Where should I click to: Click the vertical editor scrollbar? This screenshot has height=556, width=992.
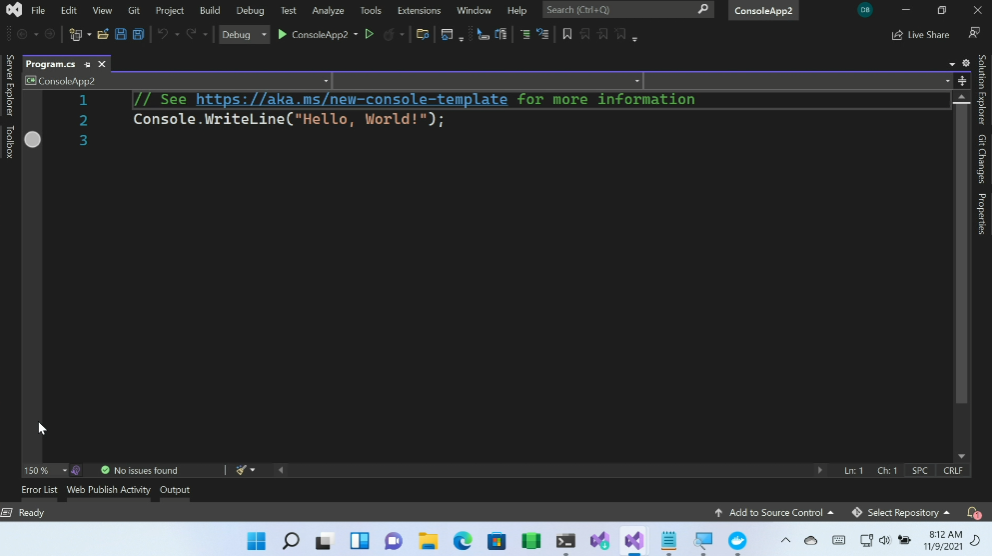961,250
